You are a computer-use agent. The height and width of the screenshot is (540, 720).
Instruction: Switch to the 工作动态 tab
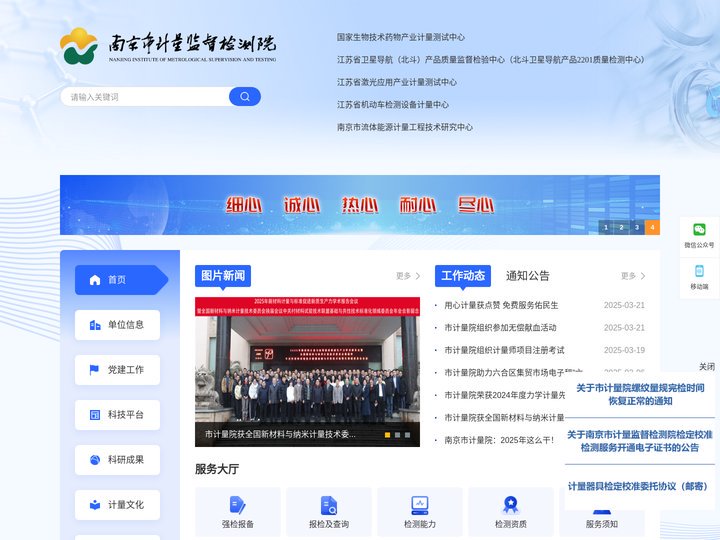[463, 276]
